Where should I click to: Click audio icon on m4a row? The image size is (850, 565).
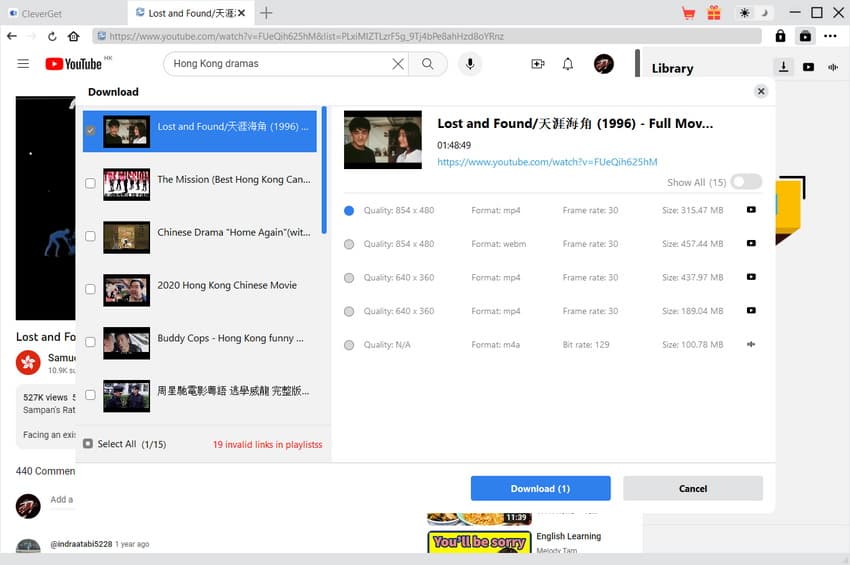click(x=751, y=344)
